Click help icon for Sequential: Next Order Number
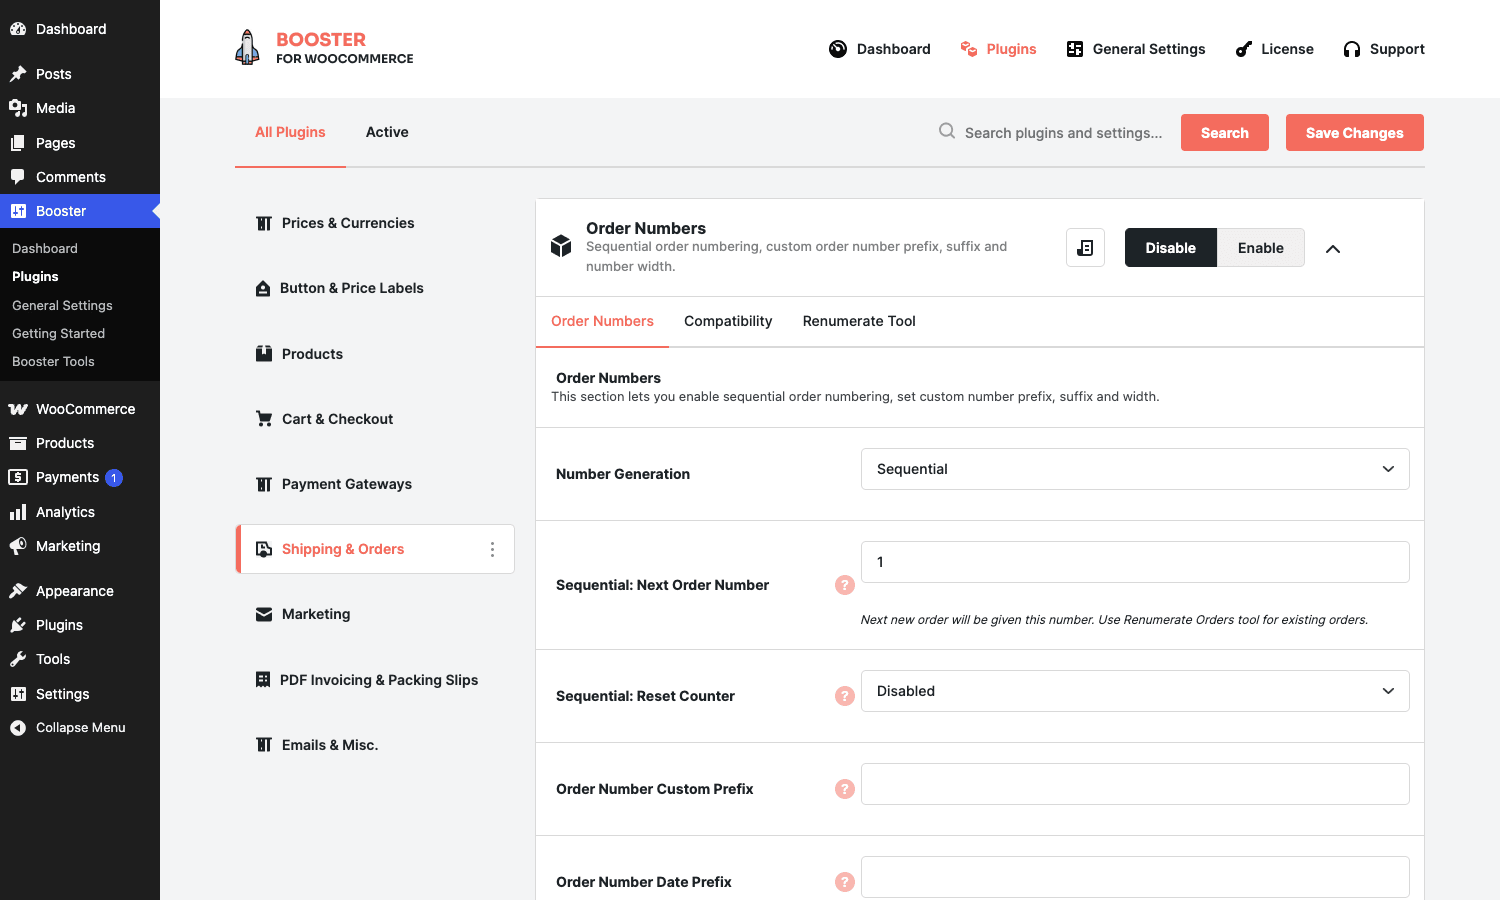Image resolution: width=1500 pixels, height=900 pixels. [845, 585]
